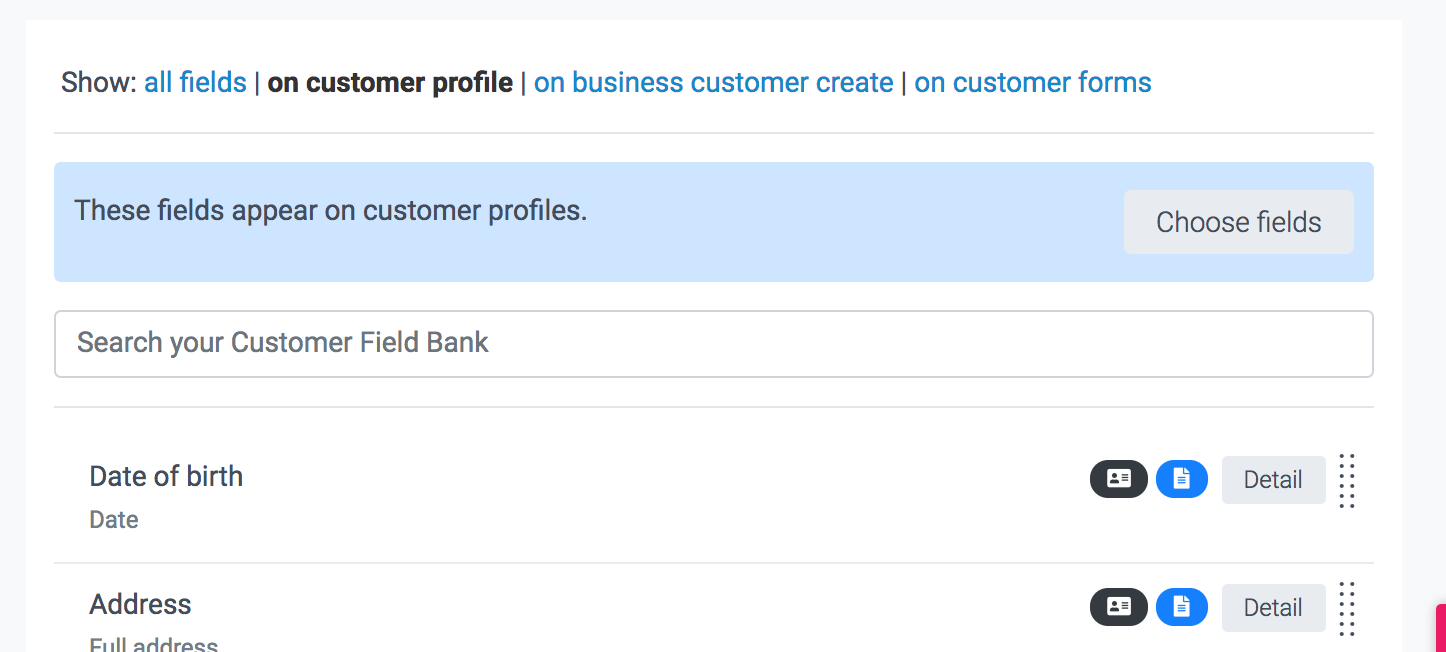Screen dimensions: 1446x652
Task: Grab the drag handle on Date of birth row
Action: point(1347,481)
